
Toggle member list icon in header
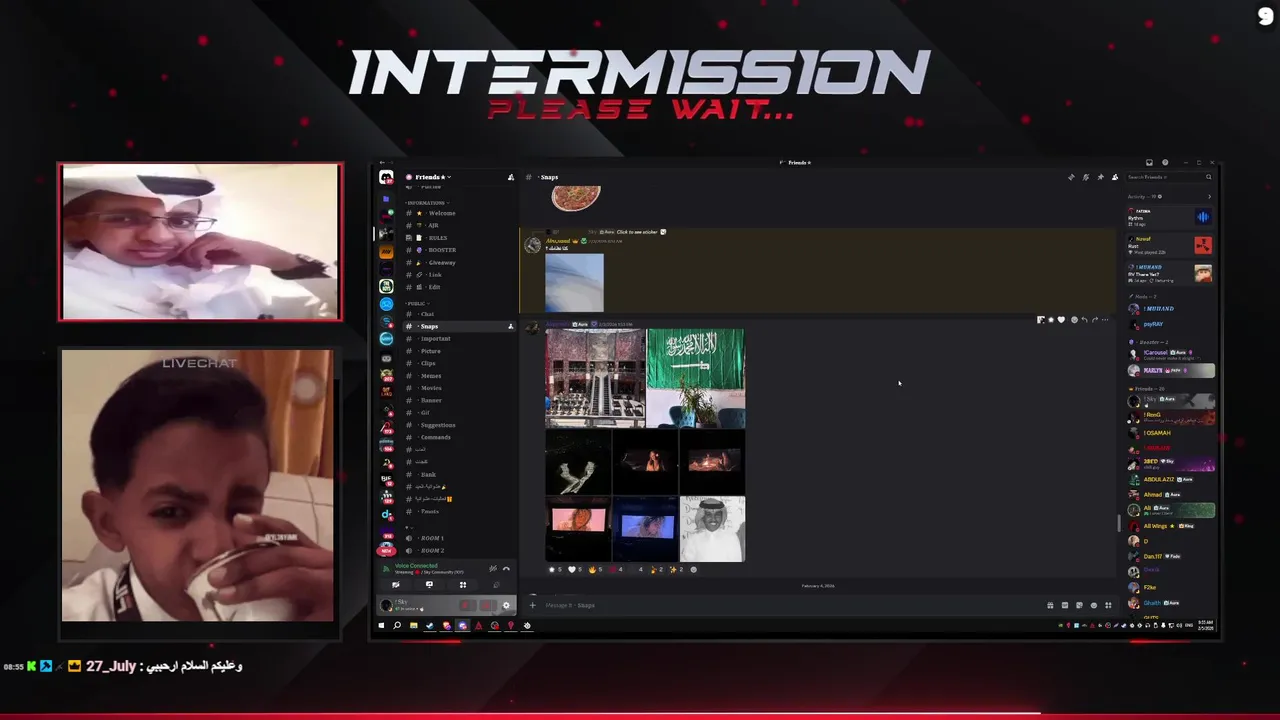coord(1115,177)
